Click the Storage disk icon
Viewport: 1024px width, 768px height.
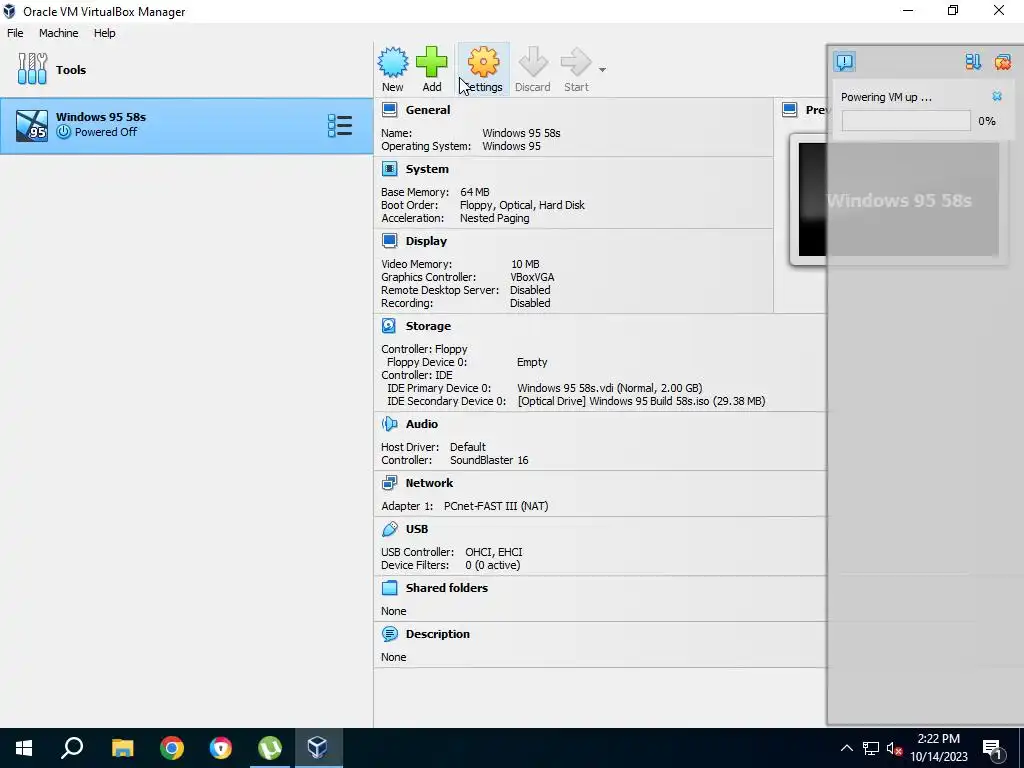pos(390,326)
